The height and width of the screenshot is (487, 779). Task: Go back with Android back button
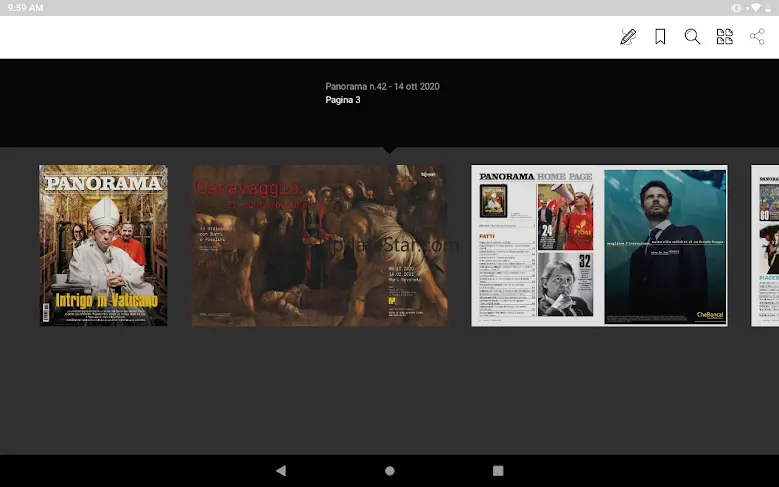point(281,470)
